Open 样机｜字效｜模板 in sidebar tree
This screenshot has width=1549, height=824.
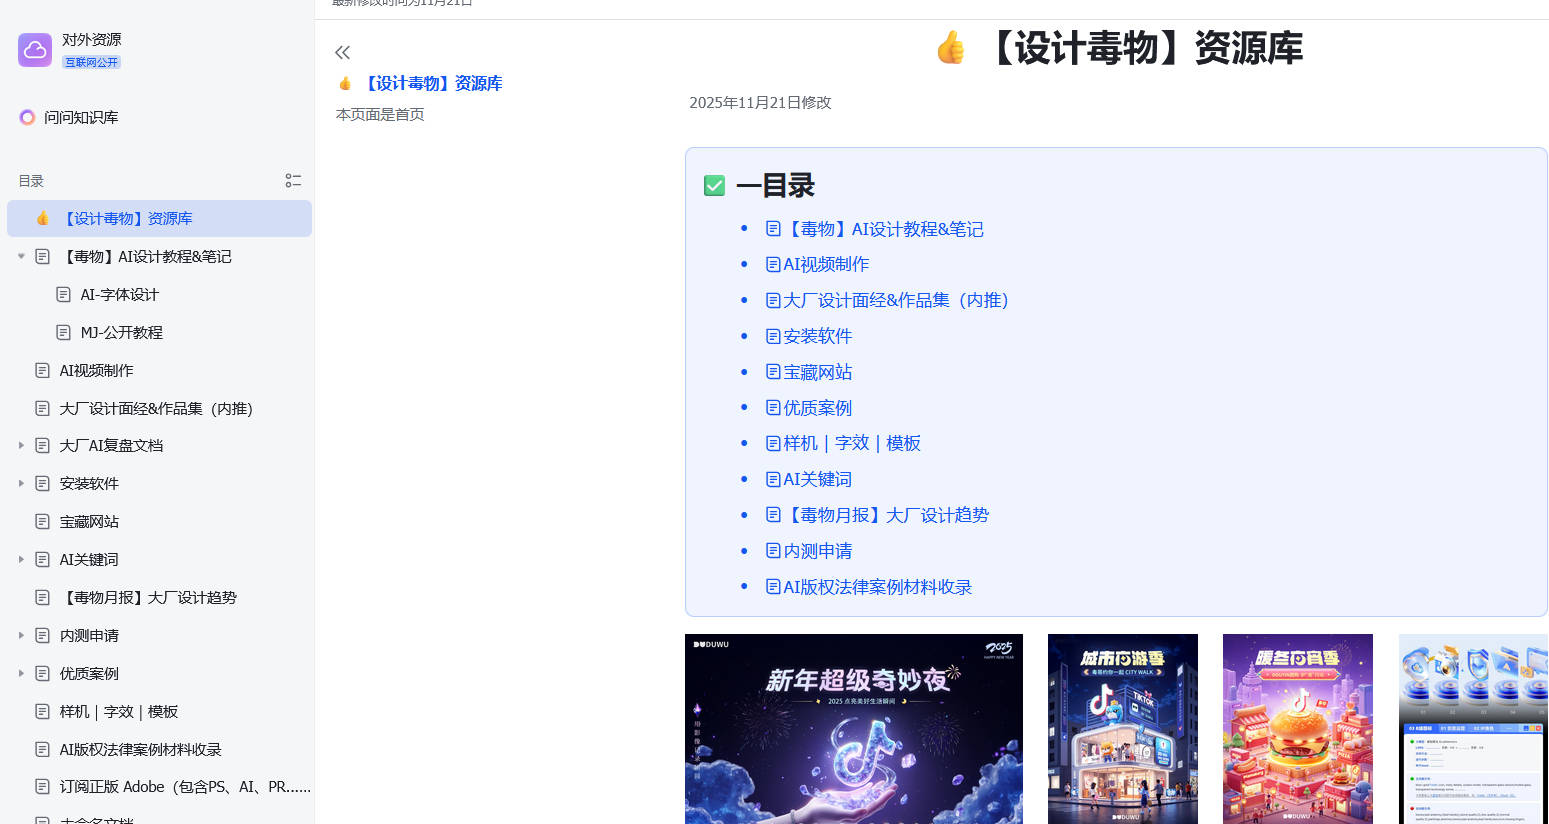point(118,711)
